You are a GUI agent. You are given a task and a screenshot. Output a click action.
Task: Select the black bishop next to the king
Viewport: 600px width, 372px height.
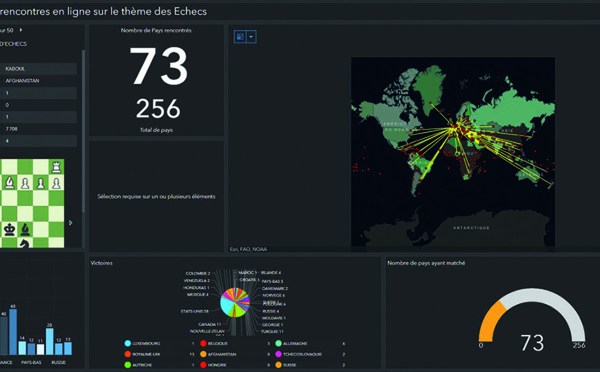[x=25, y=229]
